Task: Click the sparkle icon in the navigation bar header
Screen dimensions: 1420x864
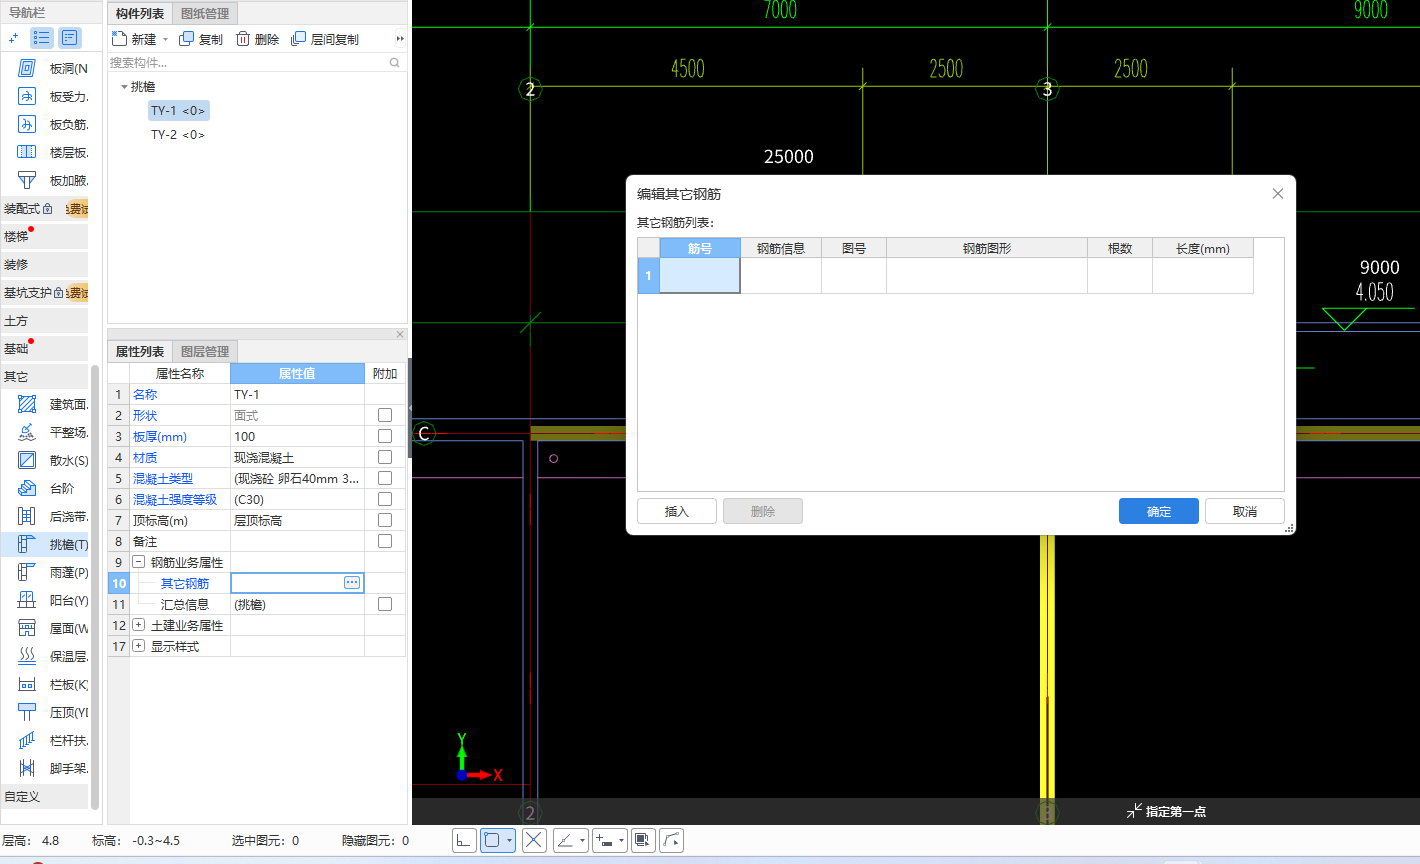Action: 13,38
